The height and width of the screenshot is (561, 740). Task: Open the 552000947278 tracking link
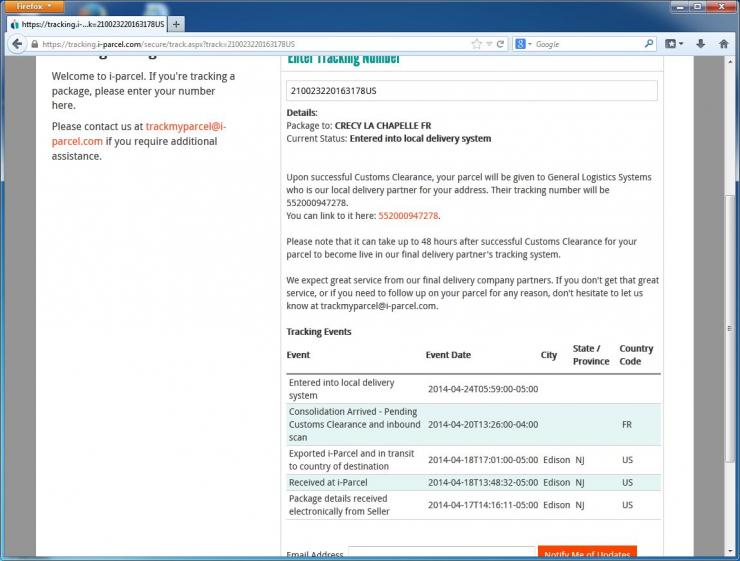point(408,216)
